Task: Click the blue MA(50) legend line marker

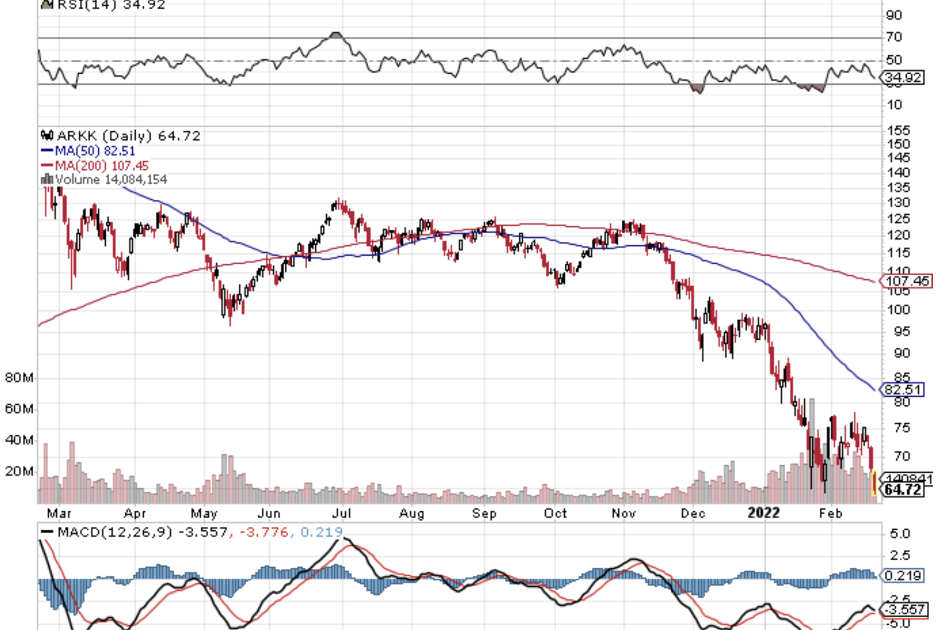Action: tap(46, 150)
